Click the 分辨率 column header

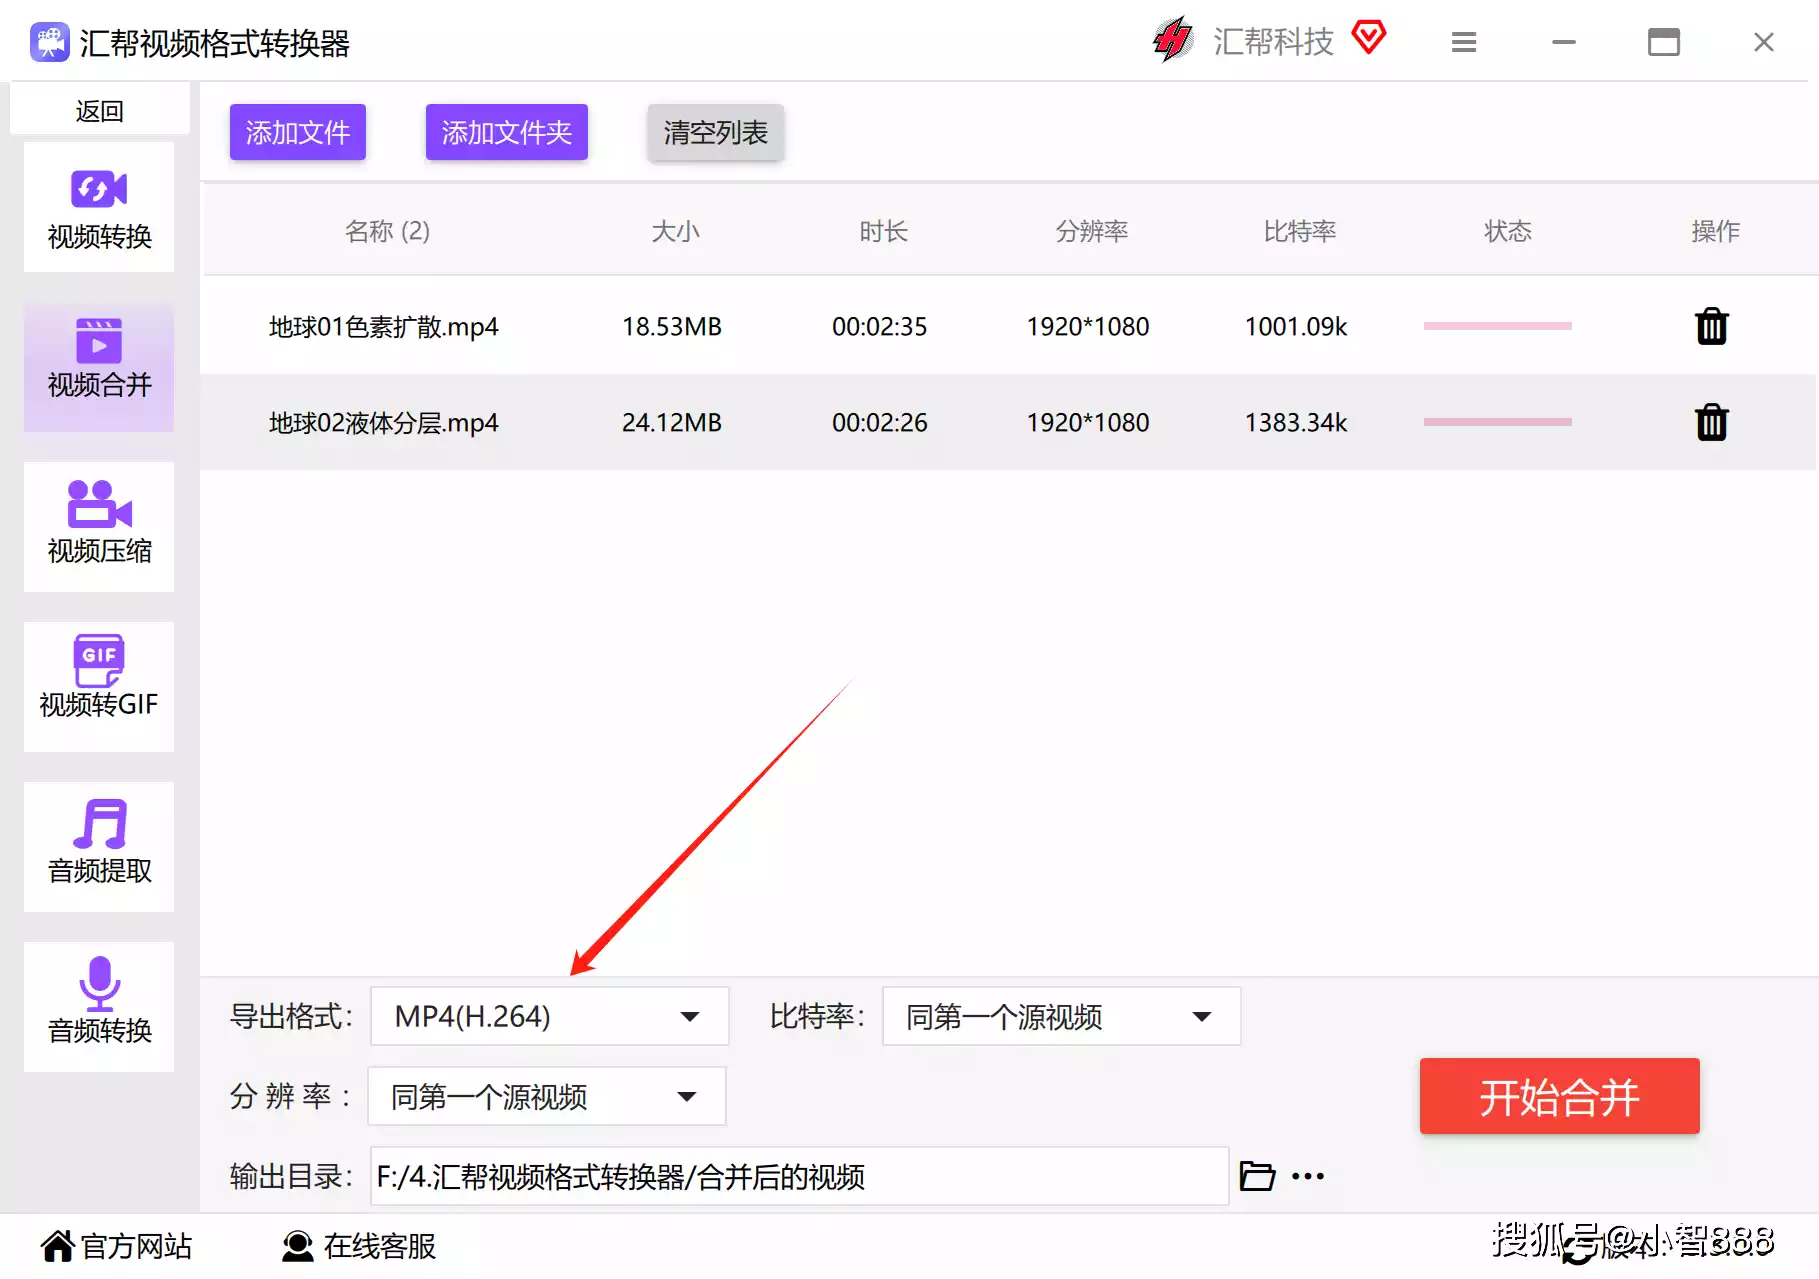point(1091,231)
